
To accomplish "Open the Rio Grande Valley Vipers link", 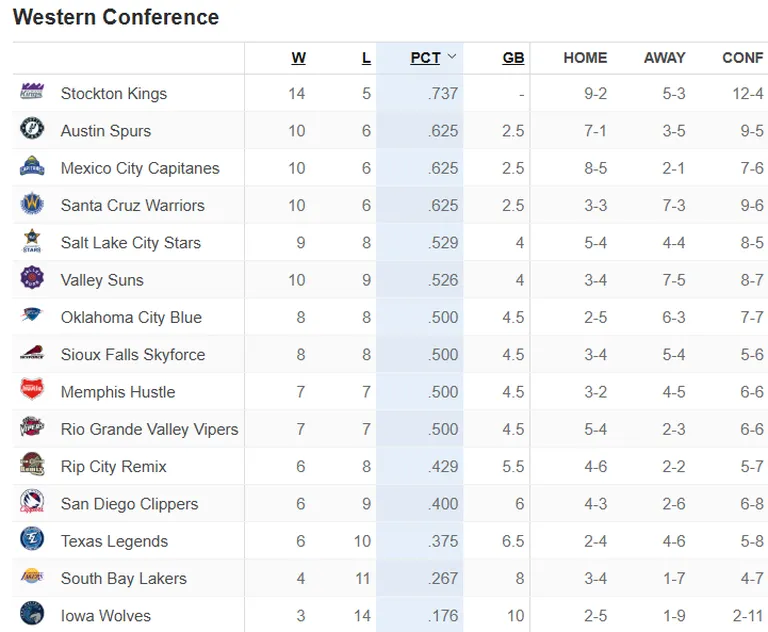I will (149, 429).
